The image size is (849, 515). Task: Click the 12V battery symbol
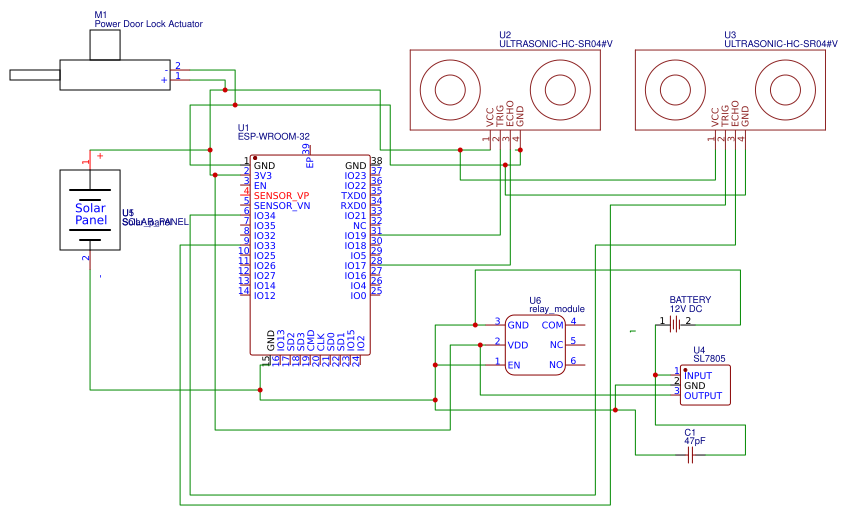(675, 324)
